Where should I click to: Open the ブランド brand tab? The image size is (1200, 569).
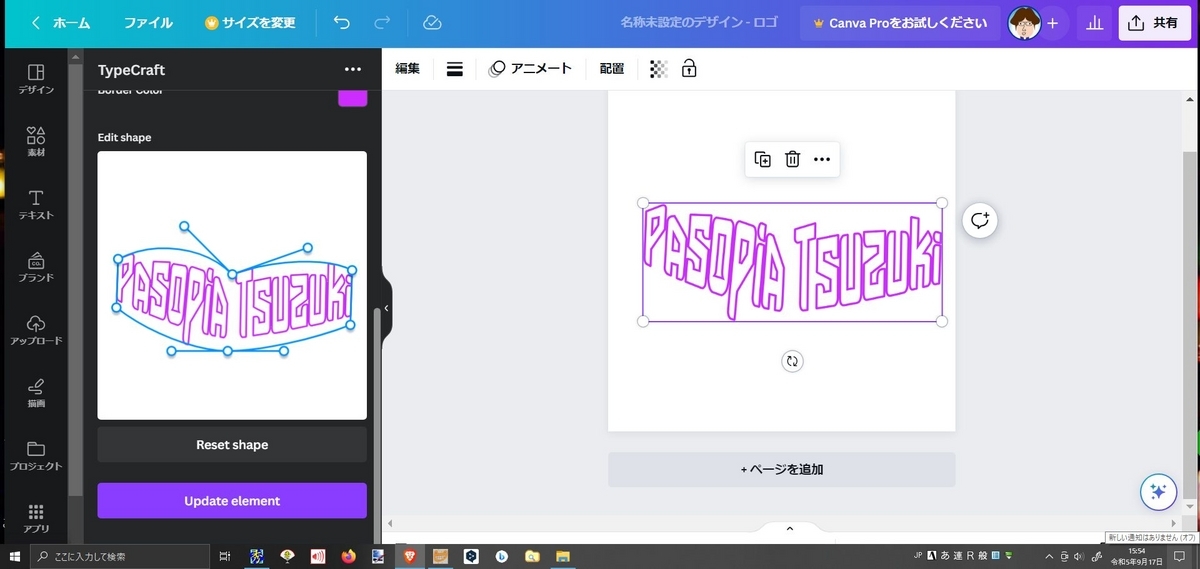click(x=36, y=266)
